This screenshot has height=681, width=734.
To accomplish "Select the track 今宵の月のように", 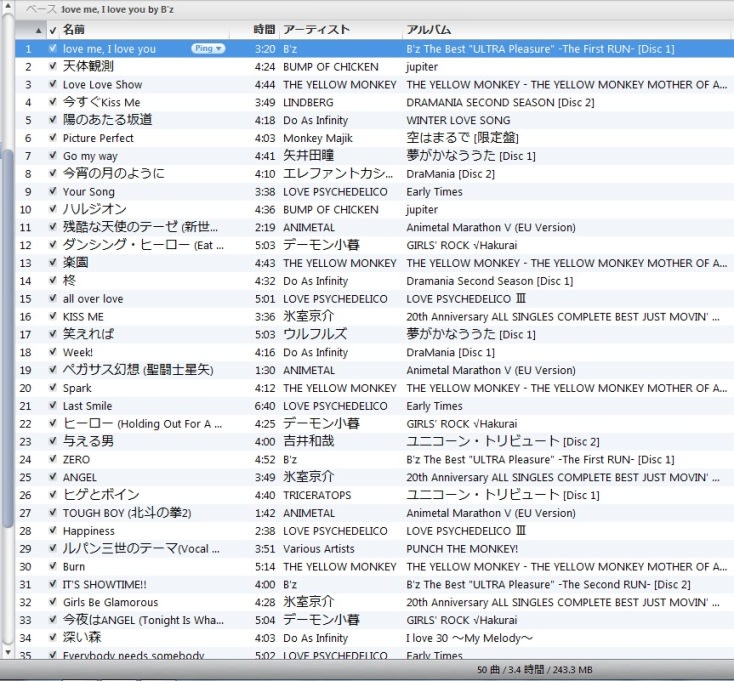I will point(114,173).
